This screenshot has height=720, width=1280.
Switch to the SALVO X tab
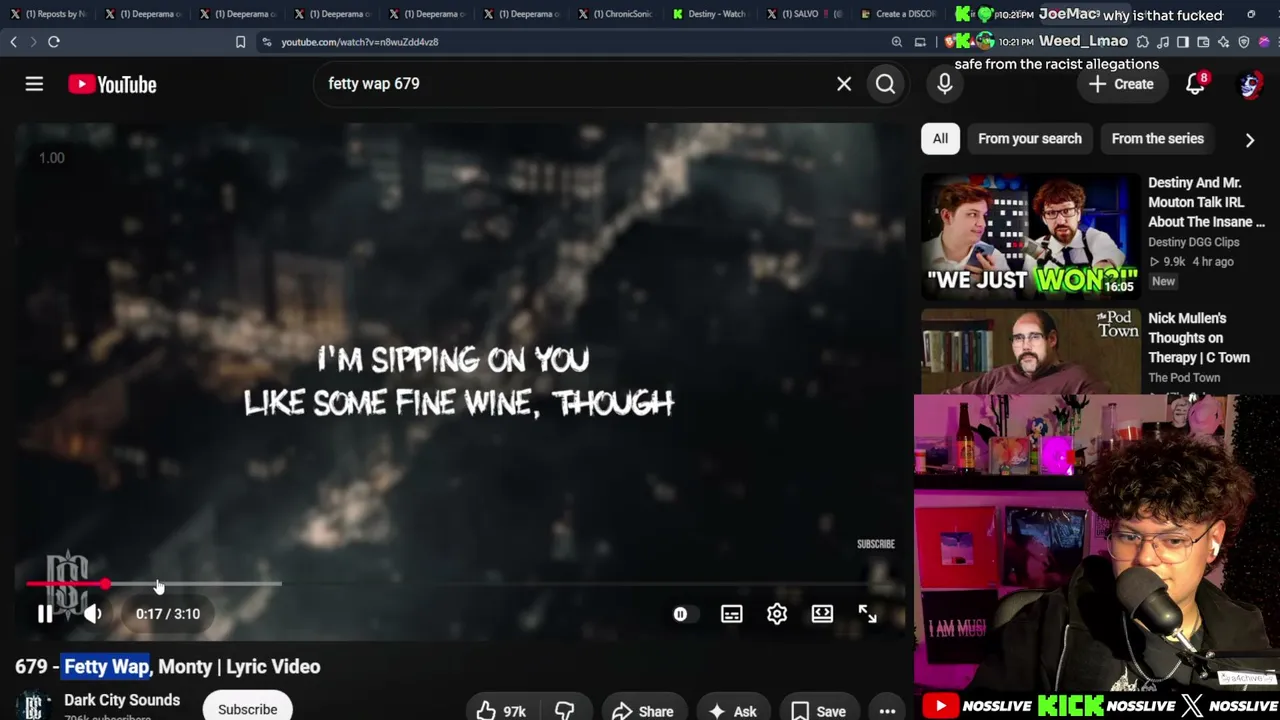806,14
